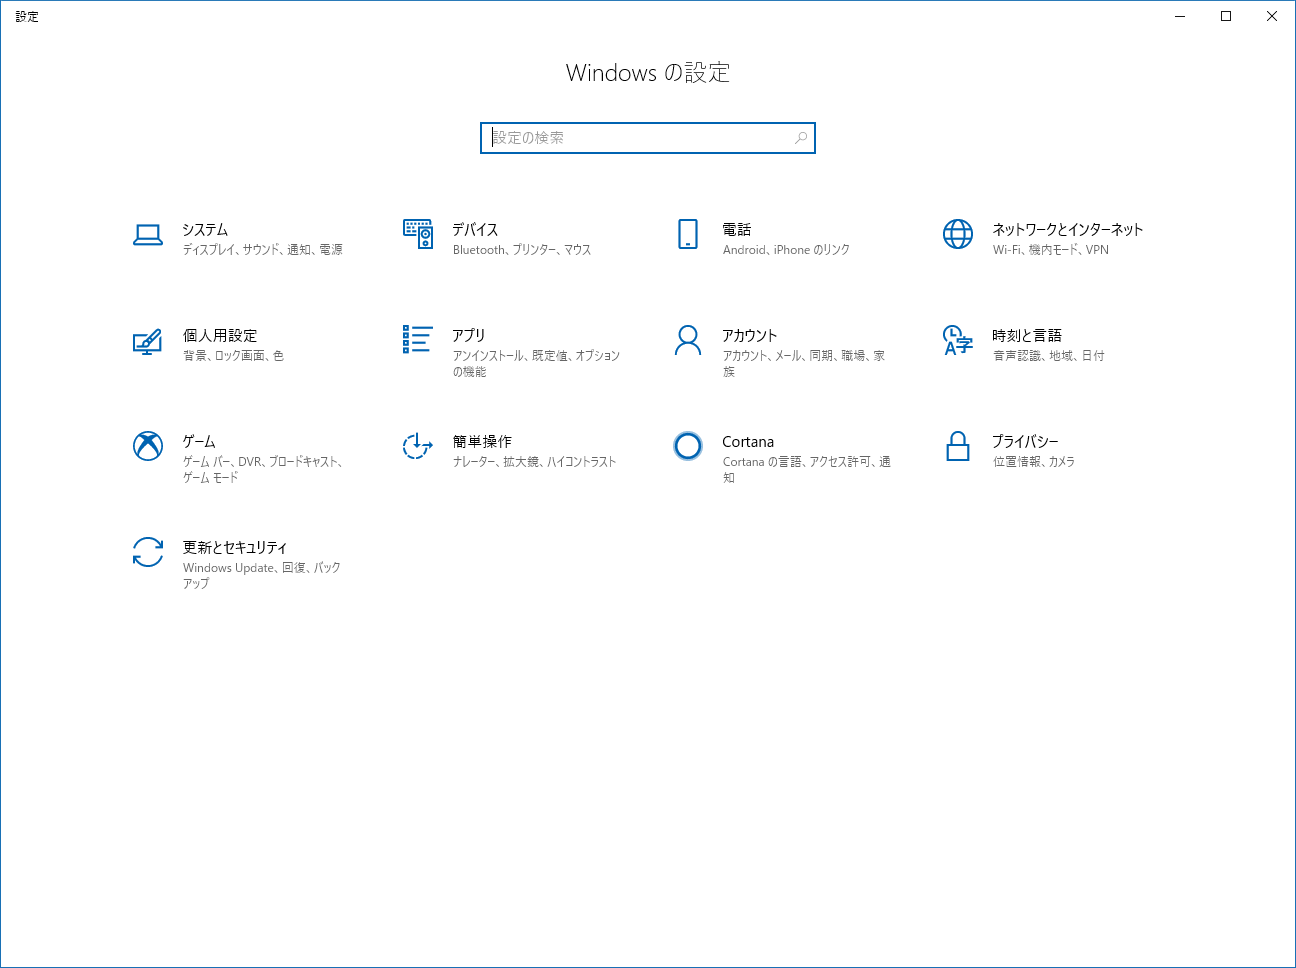The image size is (1296, 968).
Task: Open the 更新とセキュリティ title text
Action: (235, 548)
